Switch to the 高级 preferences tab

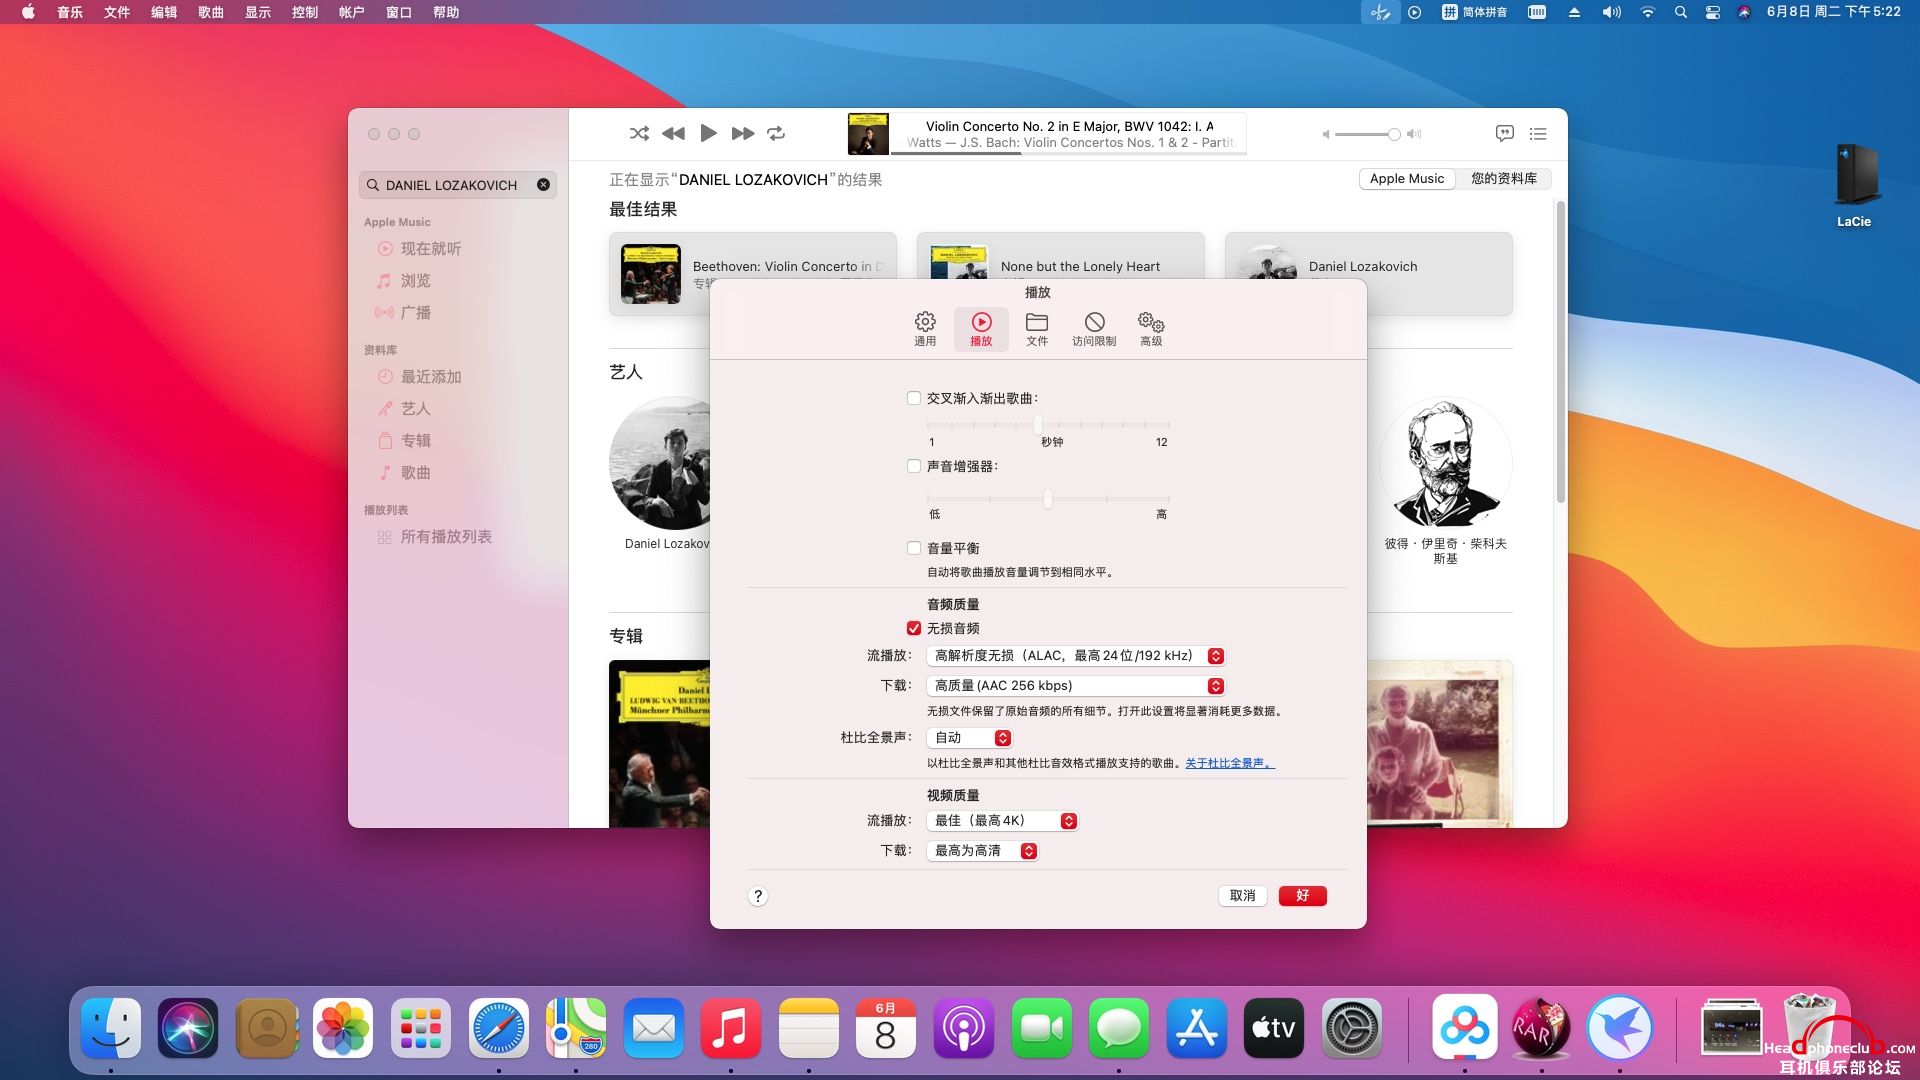(x=1151, y=329)
